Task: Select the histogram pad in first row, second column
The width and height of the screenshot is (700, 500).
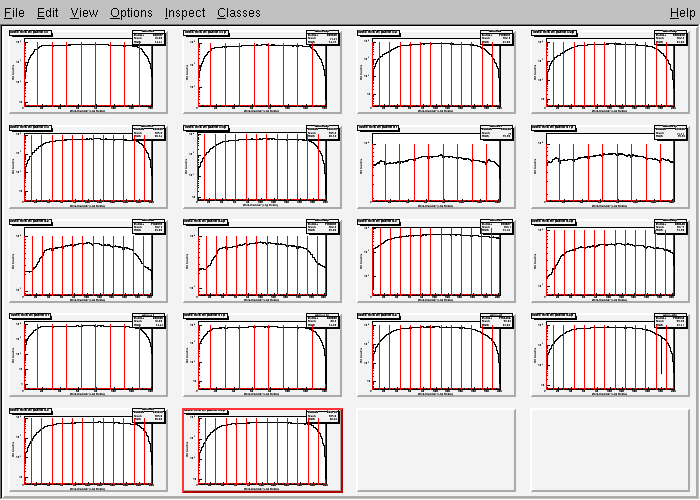Action: [262, 71]
